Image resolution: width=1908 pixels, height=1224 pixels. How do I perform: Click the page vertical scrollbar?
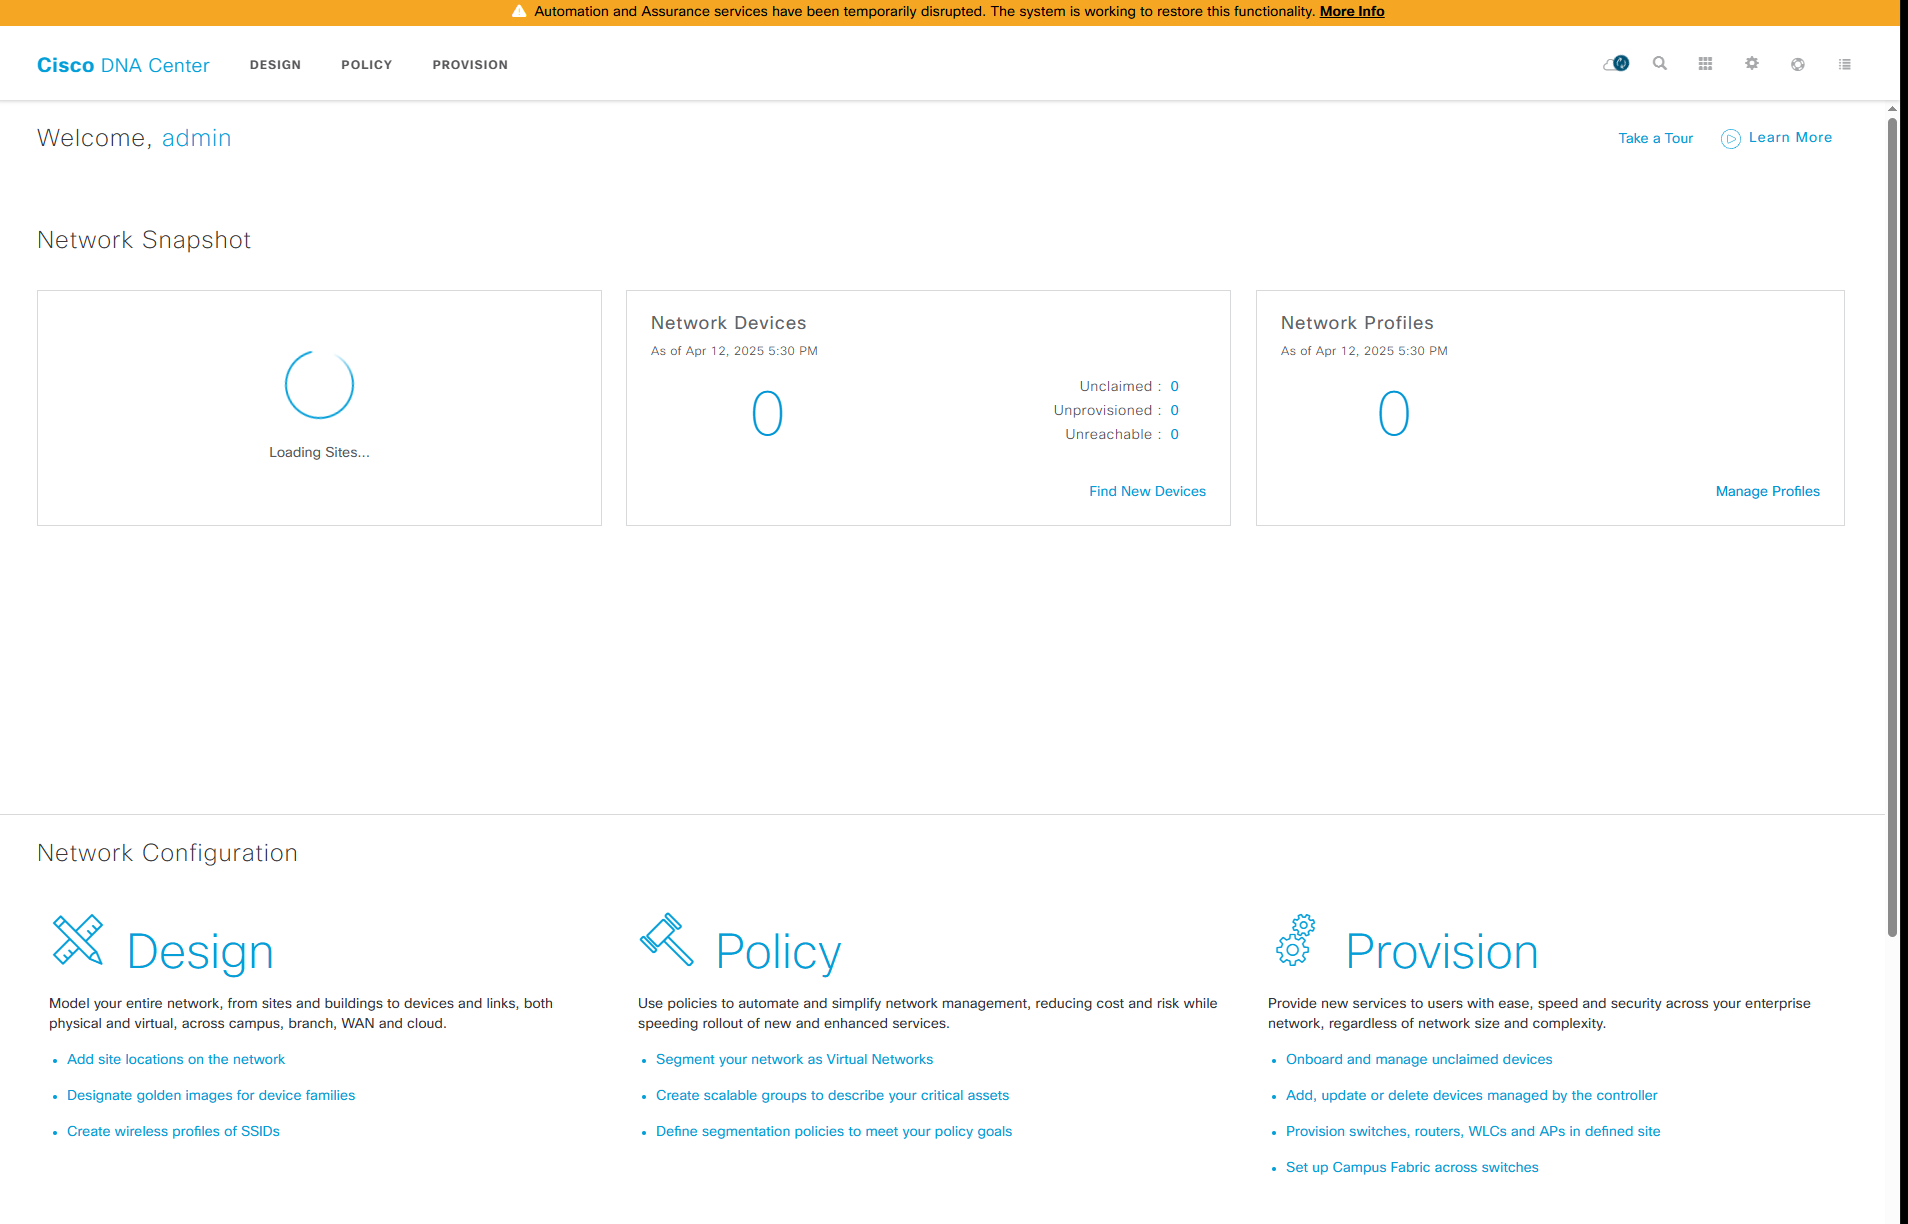click(1892, 527)
